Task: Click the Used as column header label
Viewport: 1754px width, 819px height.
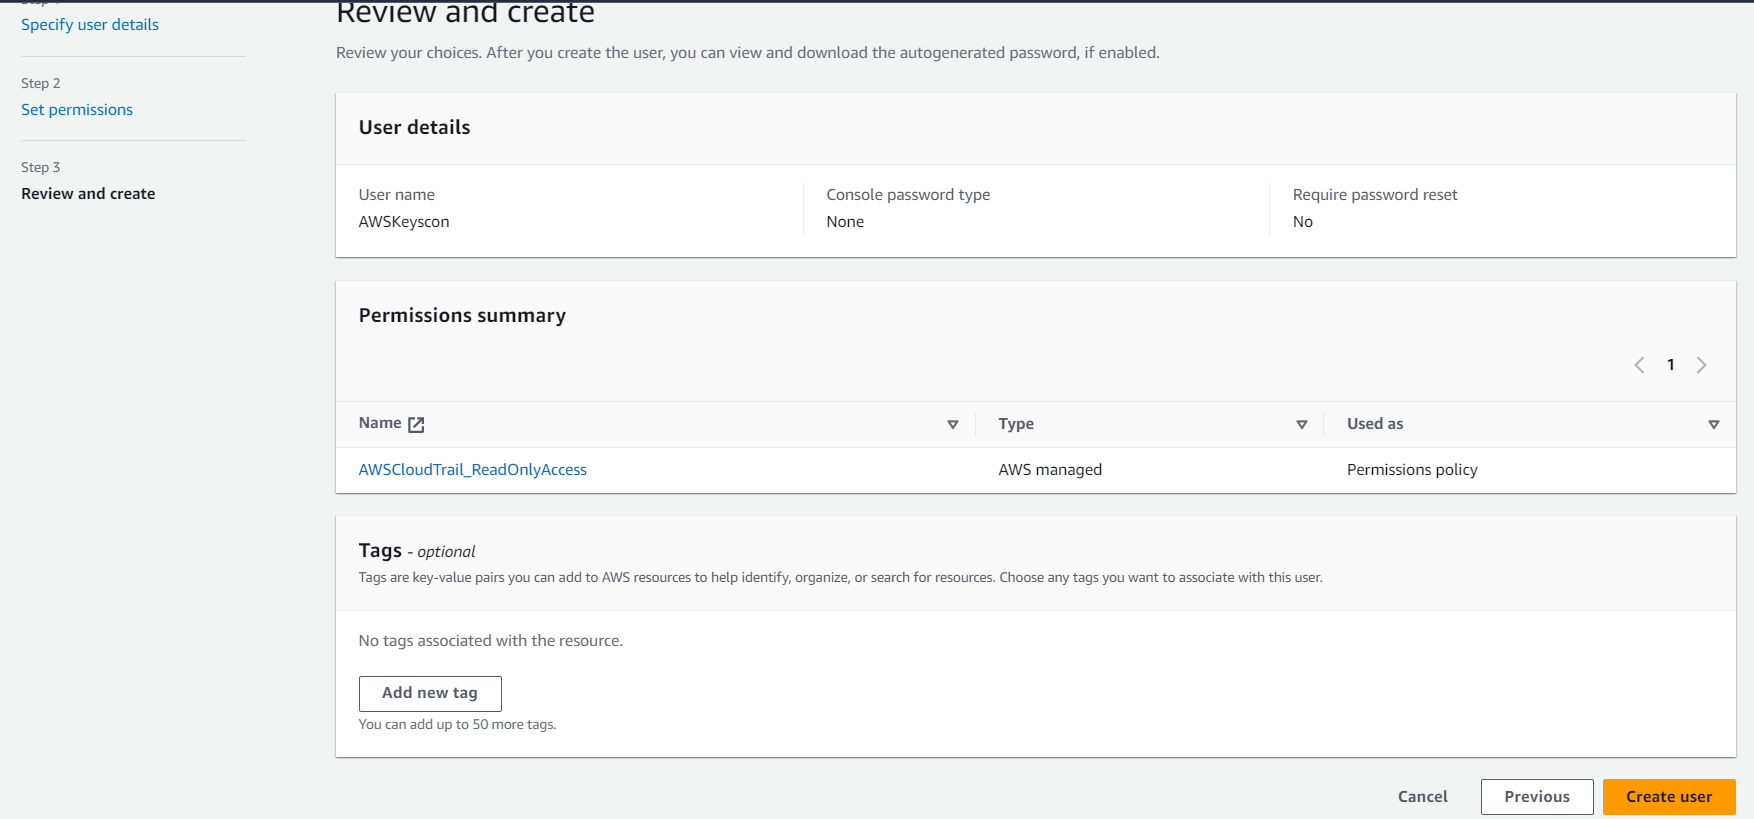Action: coord(1374,424)
